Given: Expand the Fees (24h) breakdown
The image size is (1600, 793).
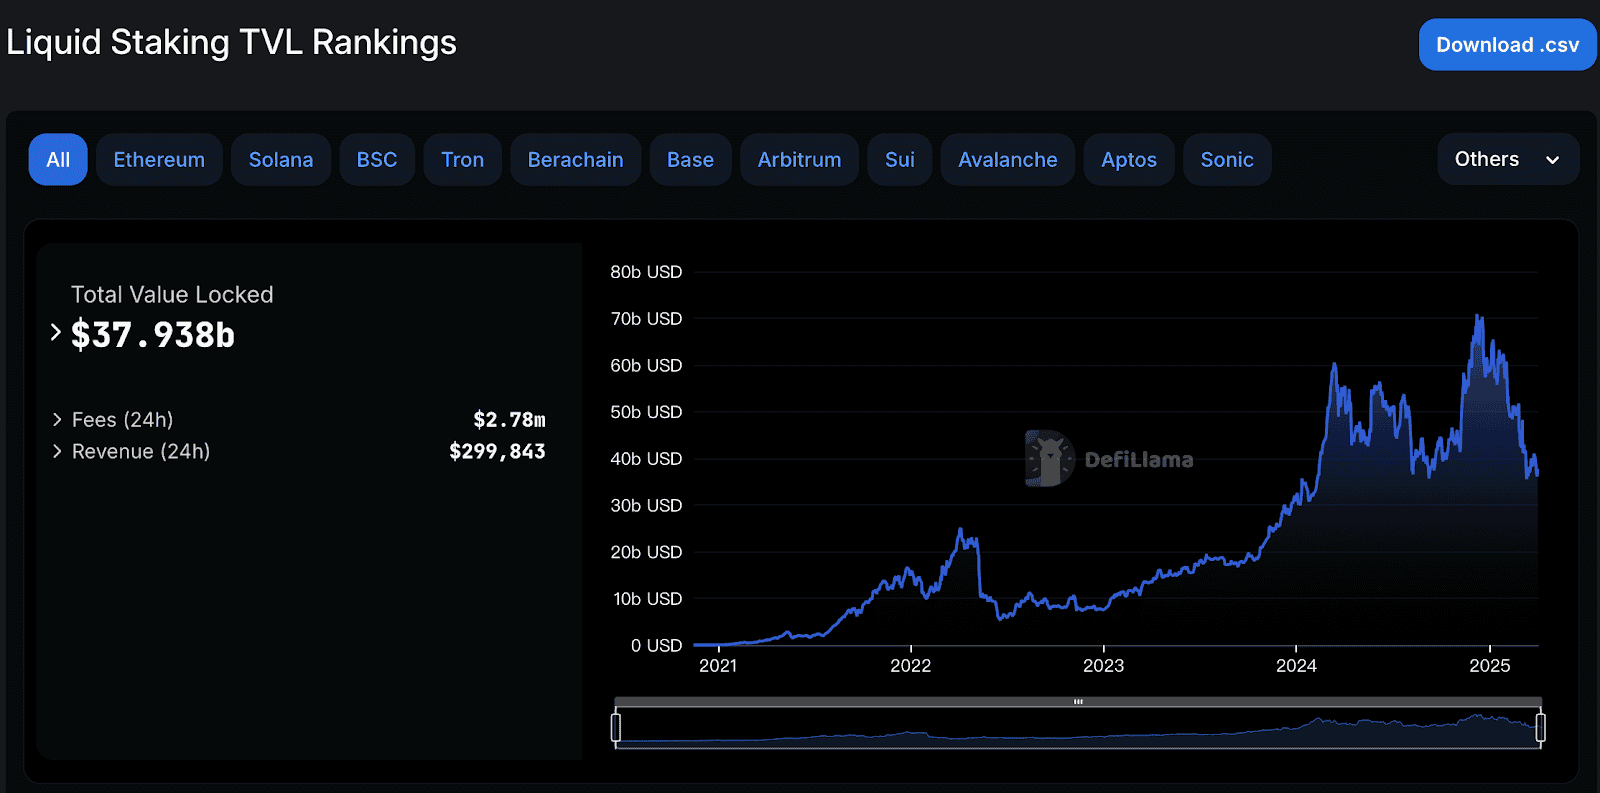Looking at the screenshot, I should 57,420.
